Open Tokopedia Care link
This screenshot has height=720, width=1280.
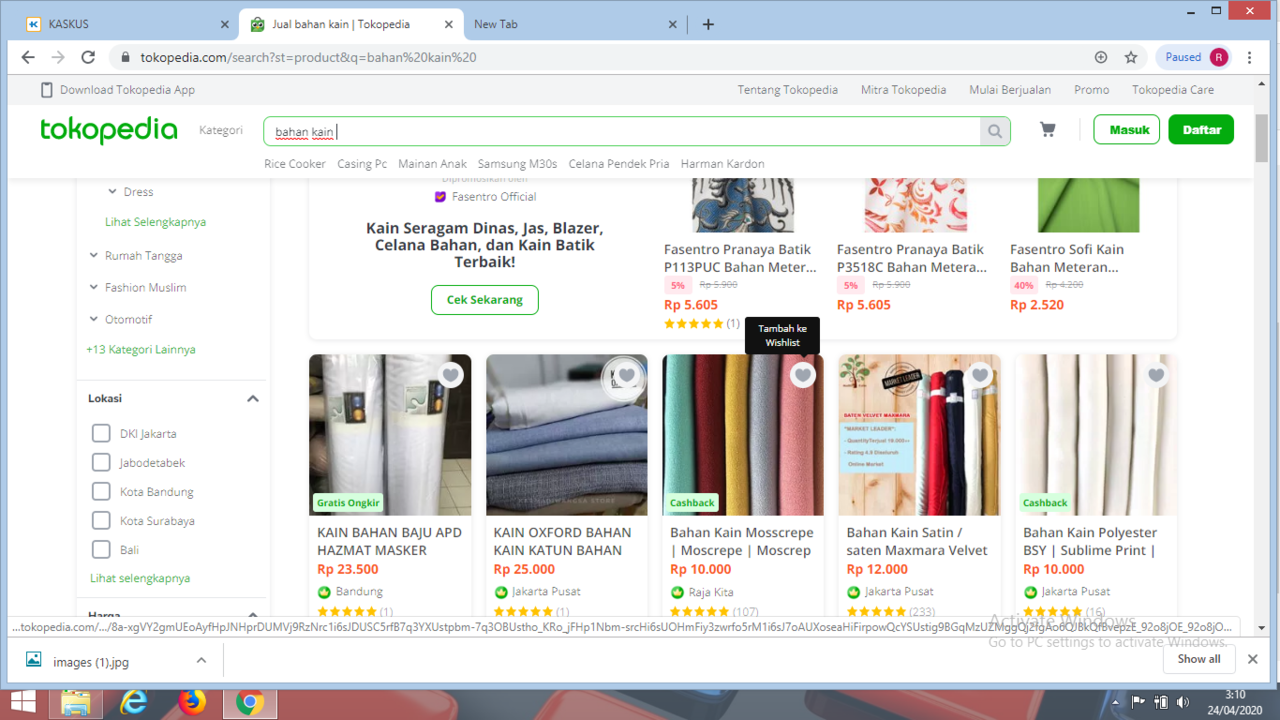coord(1173,89)
